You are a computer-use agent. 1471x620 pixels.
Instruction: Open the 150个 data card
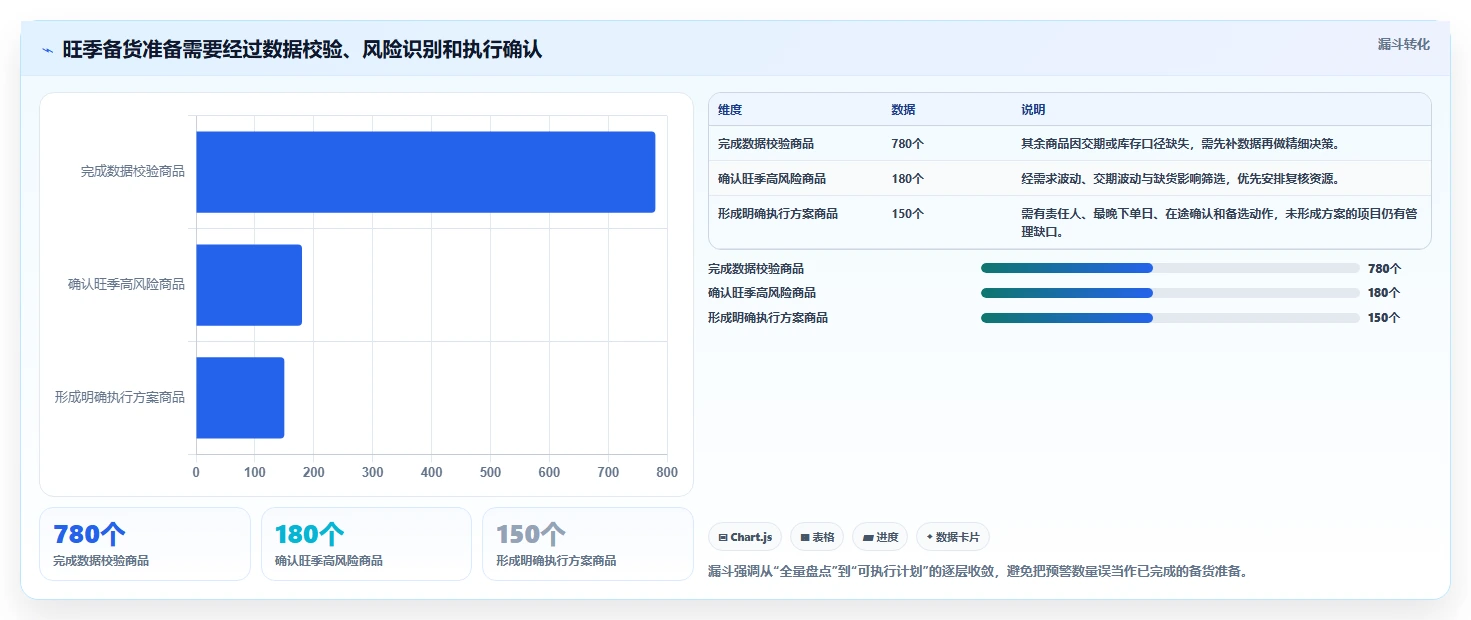coord(588,544)
